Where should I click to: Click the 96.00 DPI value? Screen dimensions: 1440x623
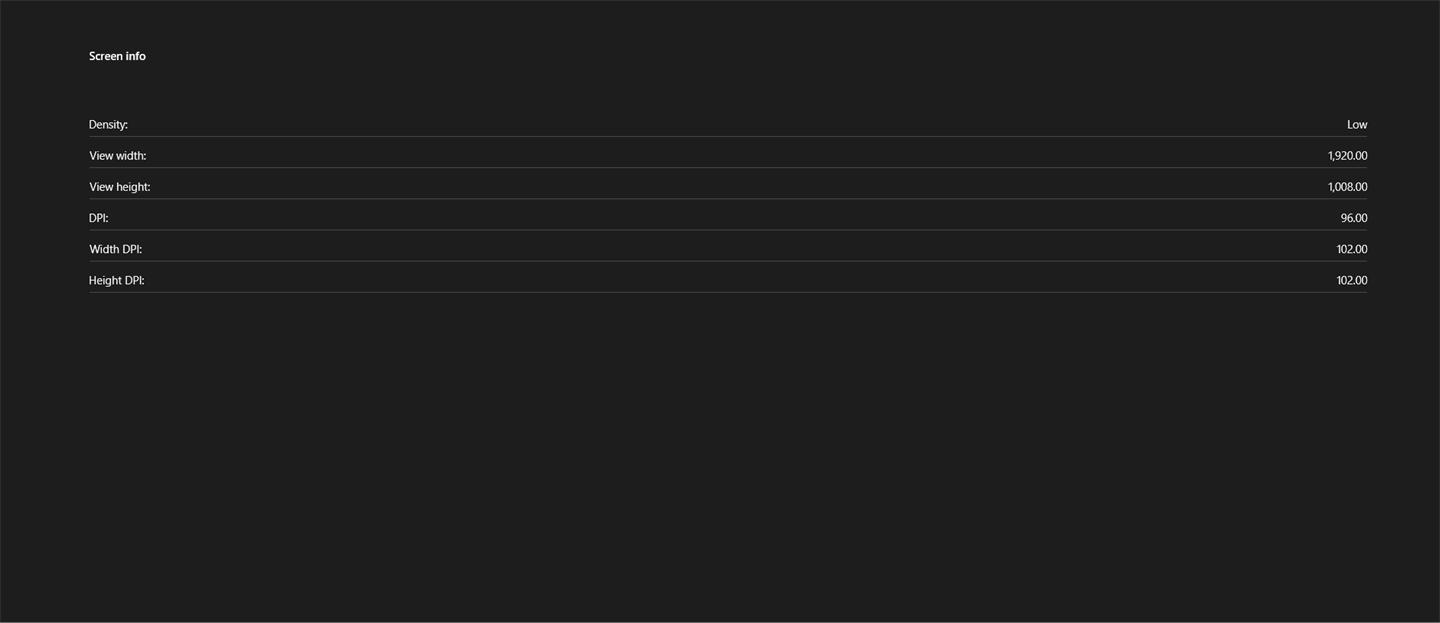click(1354, 218)
